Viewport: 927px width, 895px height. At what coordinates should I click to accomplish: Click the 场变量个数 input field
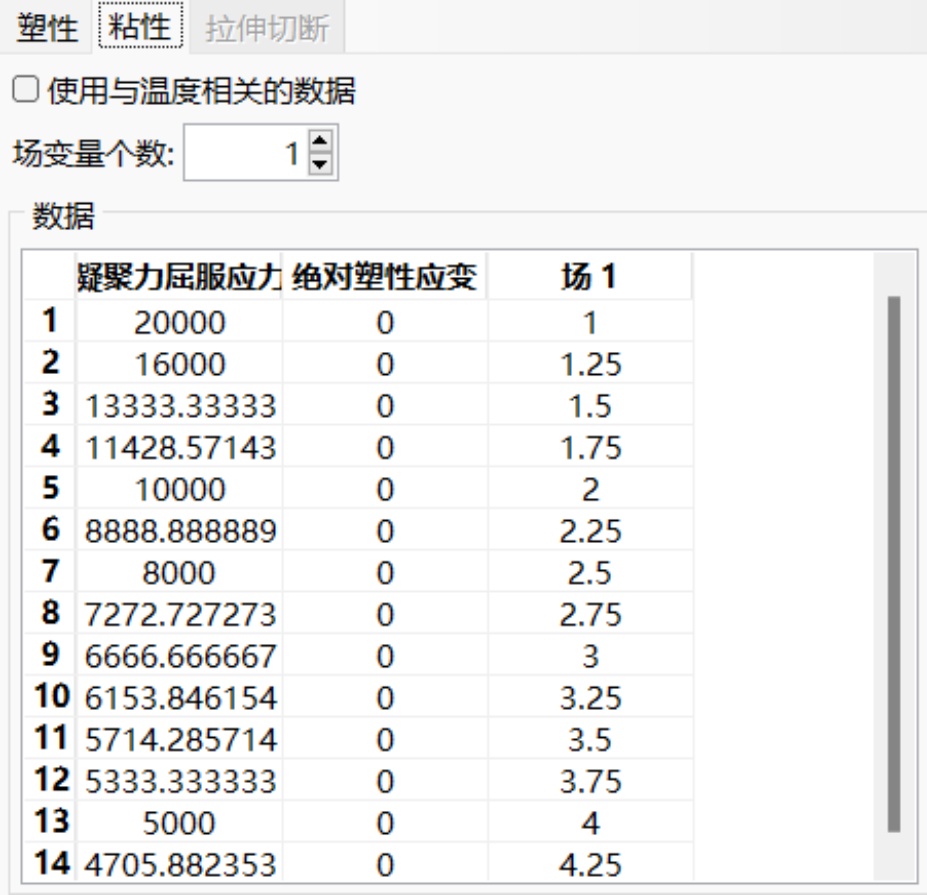(245, 155)
